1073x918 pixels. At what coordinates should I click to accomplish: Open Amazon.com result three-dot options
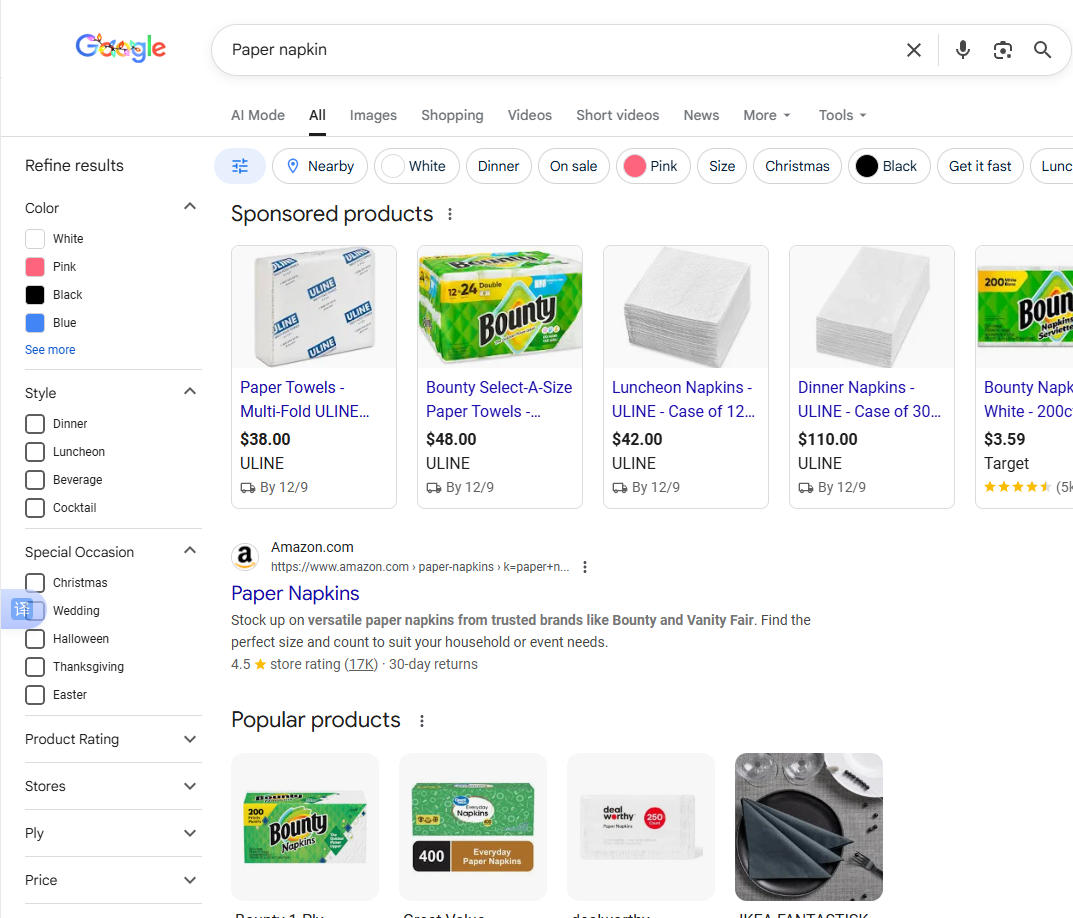(x=584, y=567)
